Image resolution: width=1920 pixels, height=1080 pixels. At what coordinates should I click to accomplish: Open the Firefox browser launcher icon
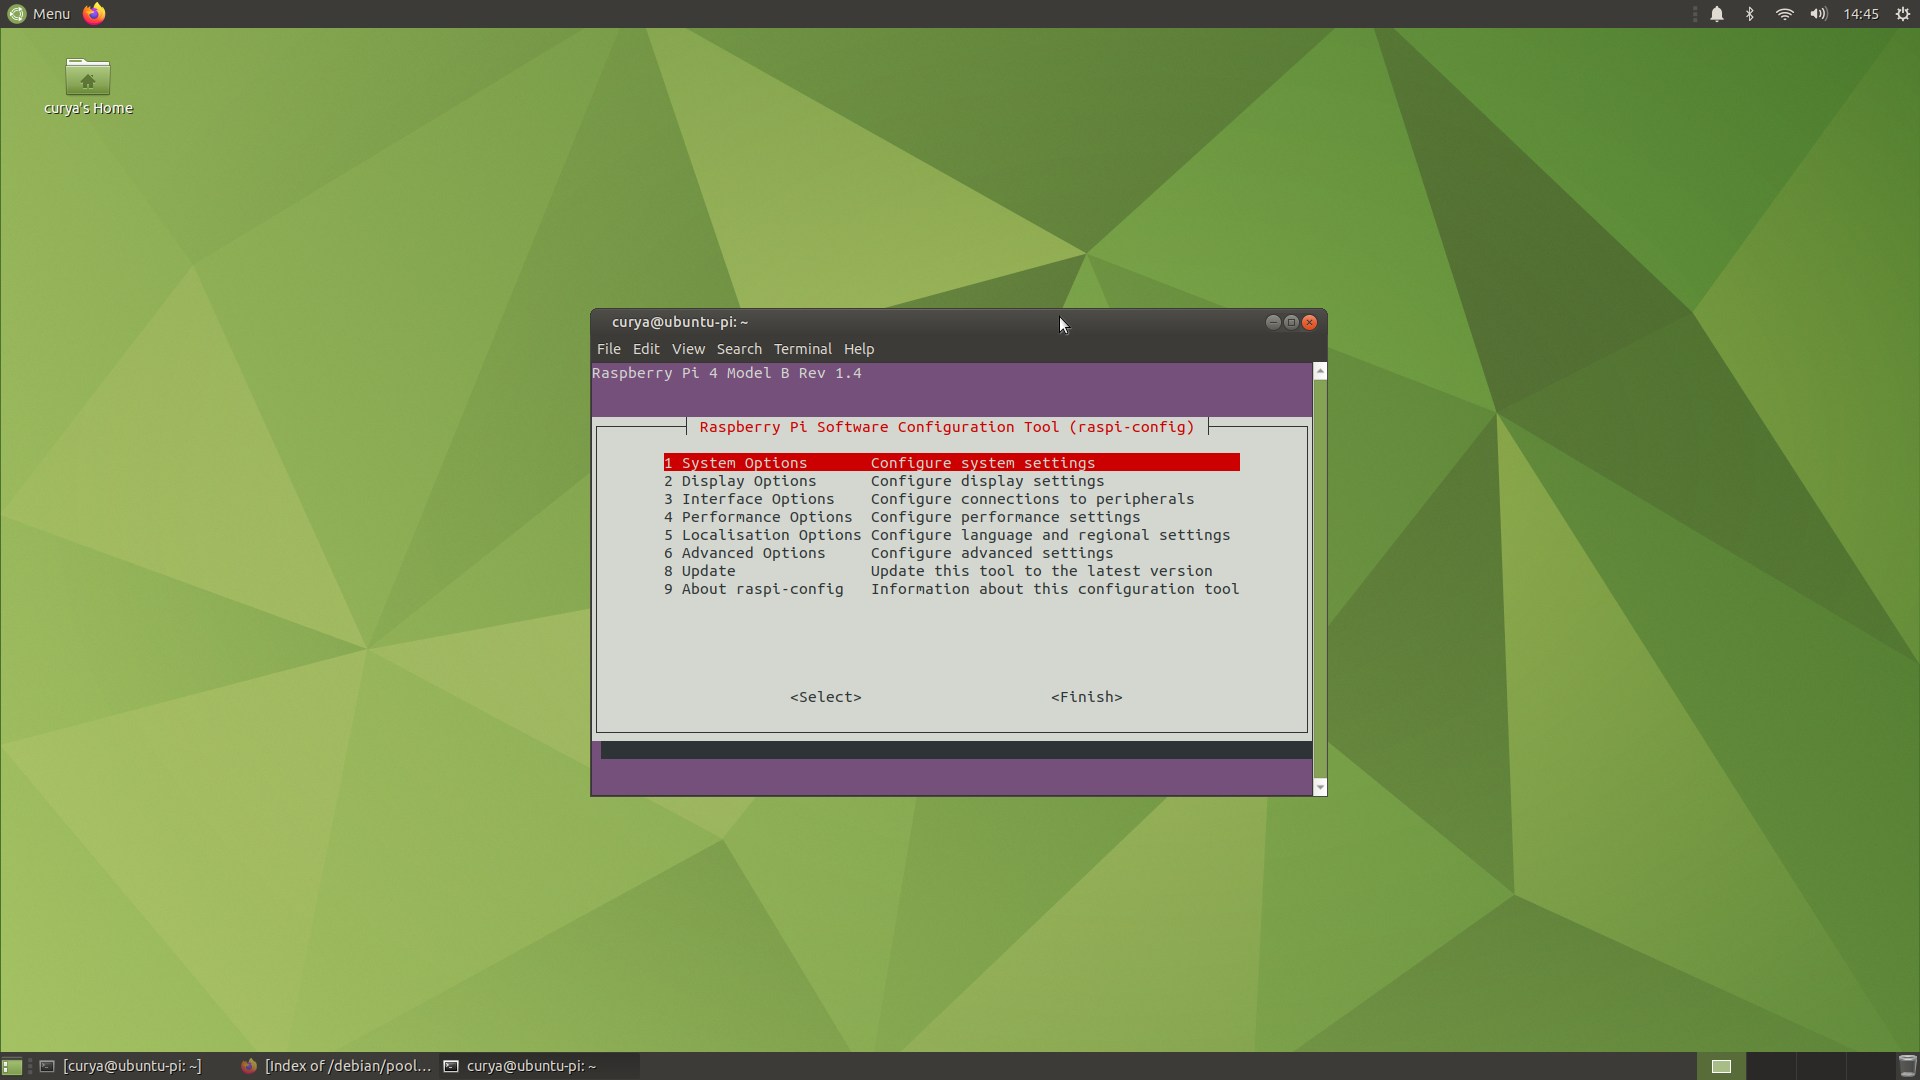[94, 14]
